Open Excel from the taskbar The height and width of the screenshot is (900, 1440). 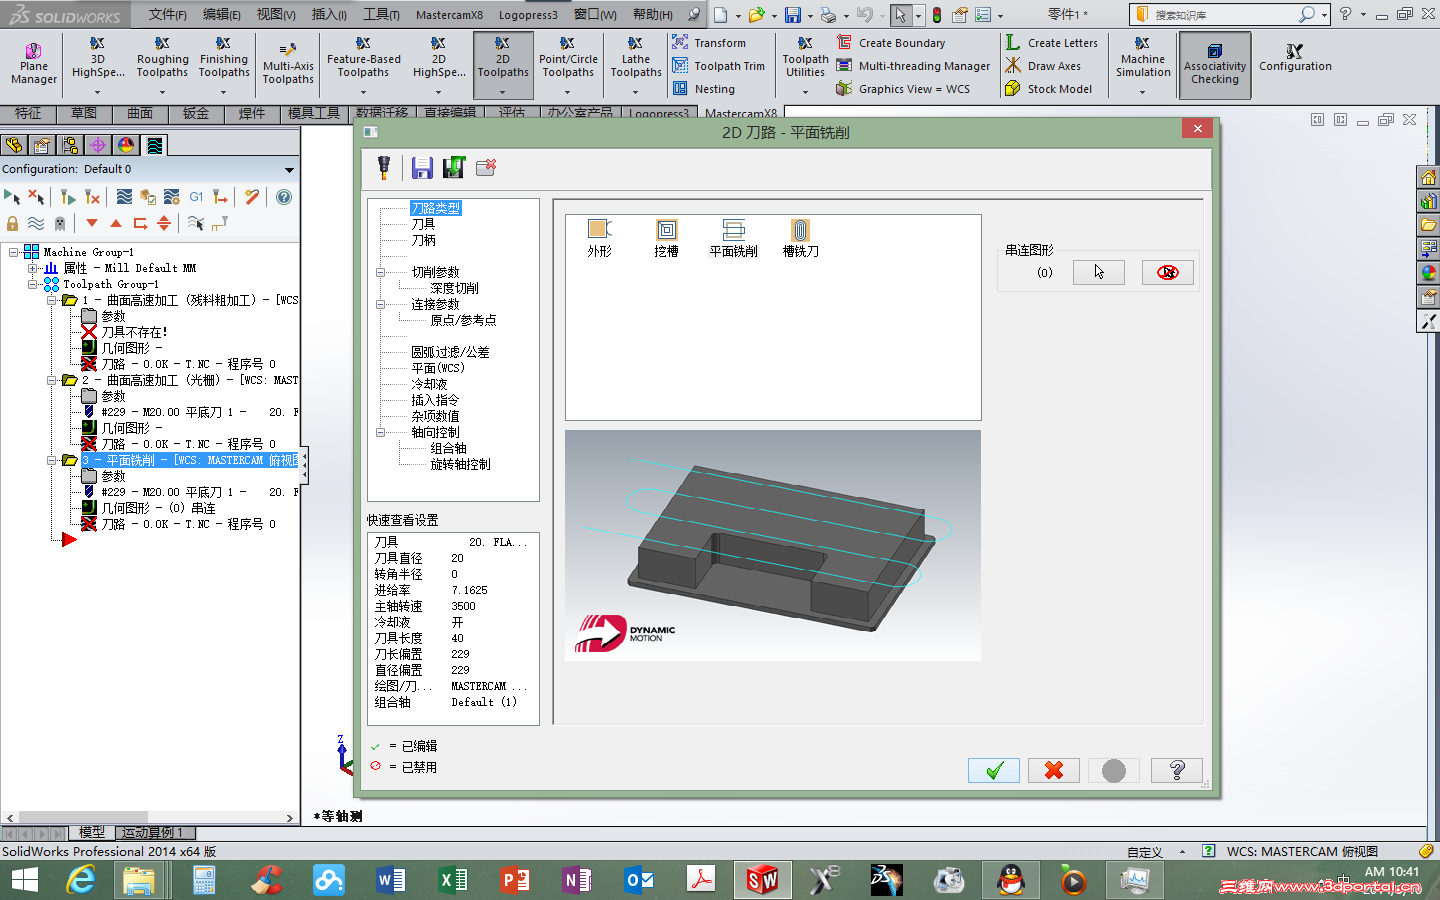pyautogui.click(x=453, y=880)
